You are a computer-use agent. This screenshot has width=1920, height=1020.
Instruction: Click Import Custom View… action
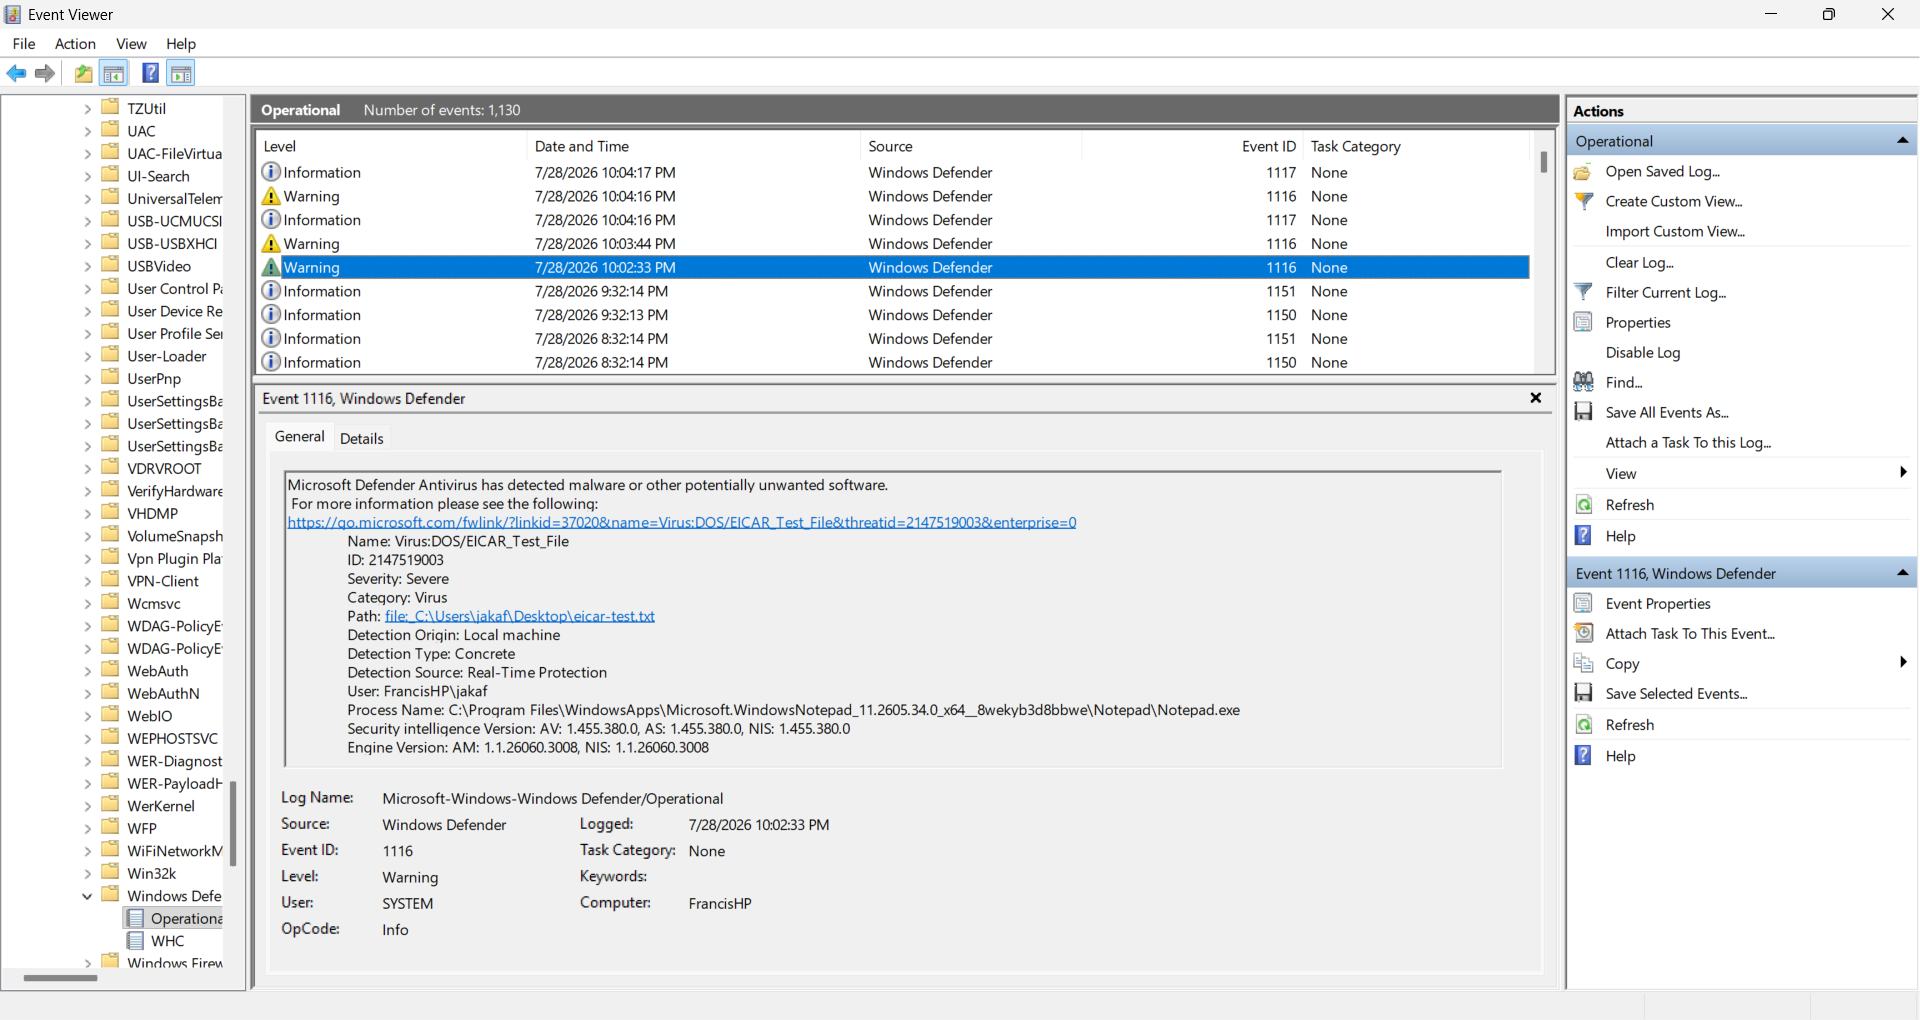pos(1675,231)
